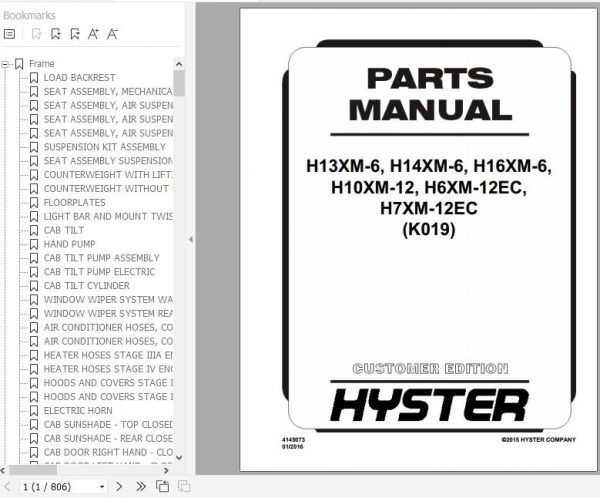
Task: Open CAB TILT bookmark
Action: pyautogui.click(x=64, y=230)
